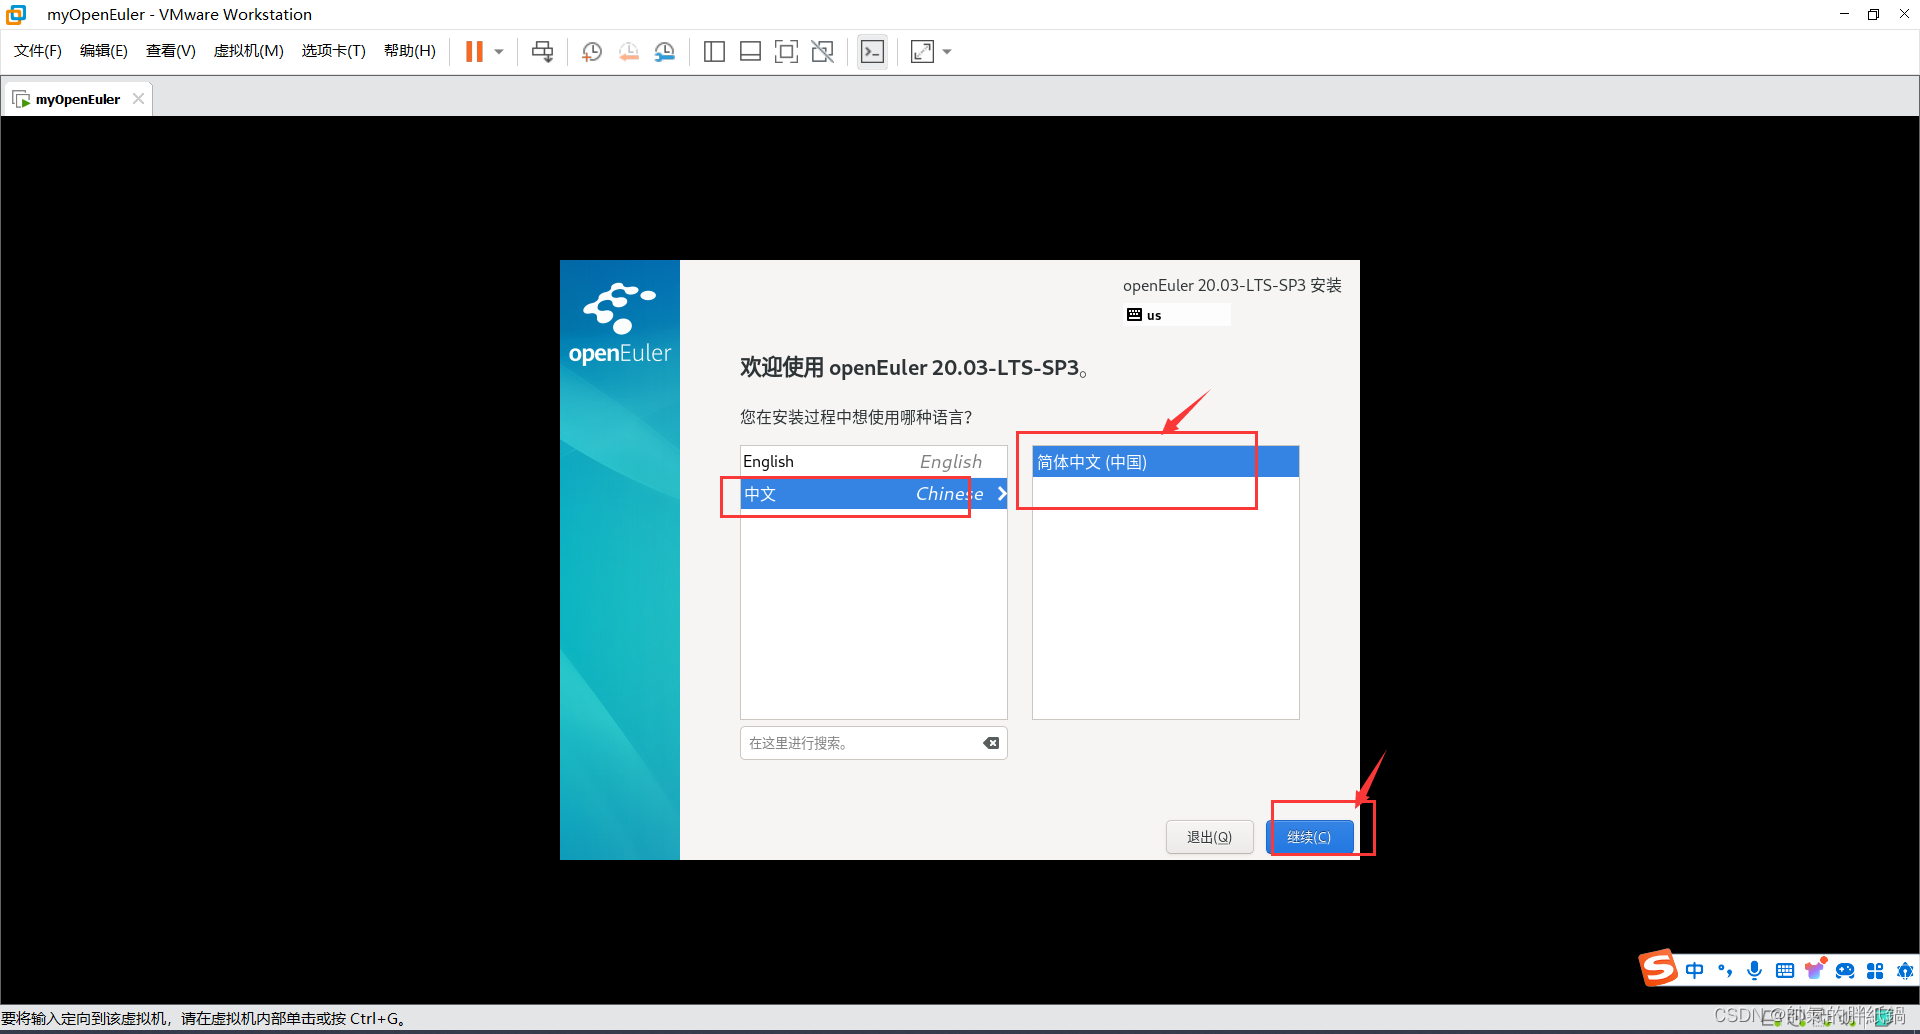
Task: Click the unity mode icon
Action: tap(823, 52)
